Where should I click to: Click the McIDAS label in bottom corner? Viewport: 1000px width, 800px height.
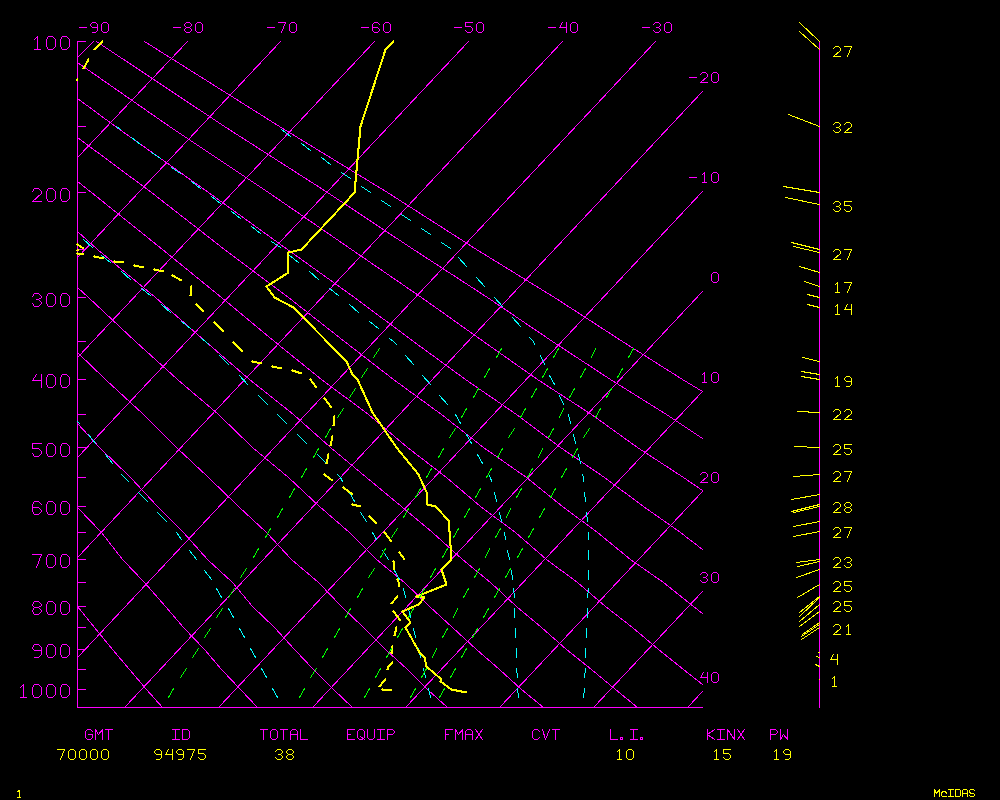click(953, 793)
